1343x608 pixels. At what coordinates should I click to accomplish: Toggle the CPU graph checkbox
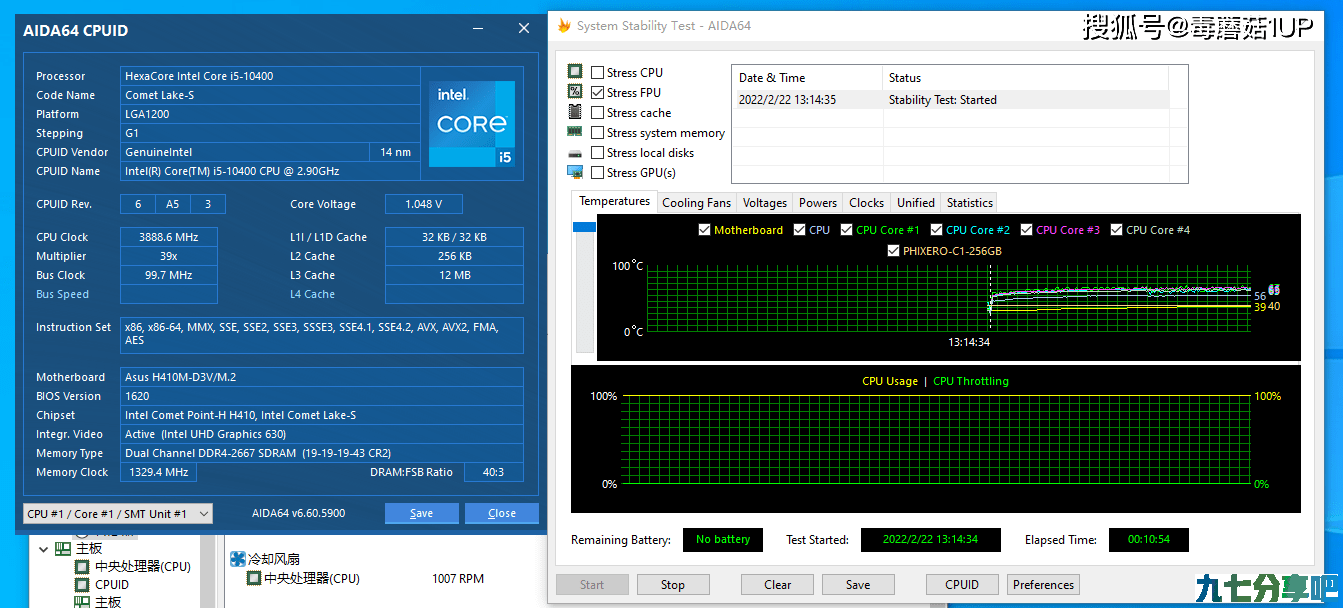pyautogui.click(x=799, y=230)
